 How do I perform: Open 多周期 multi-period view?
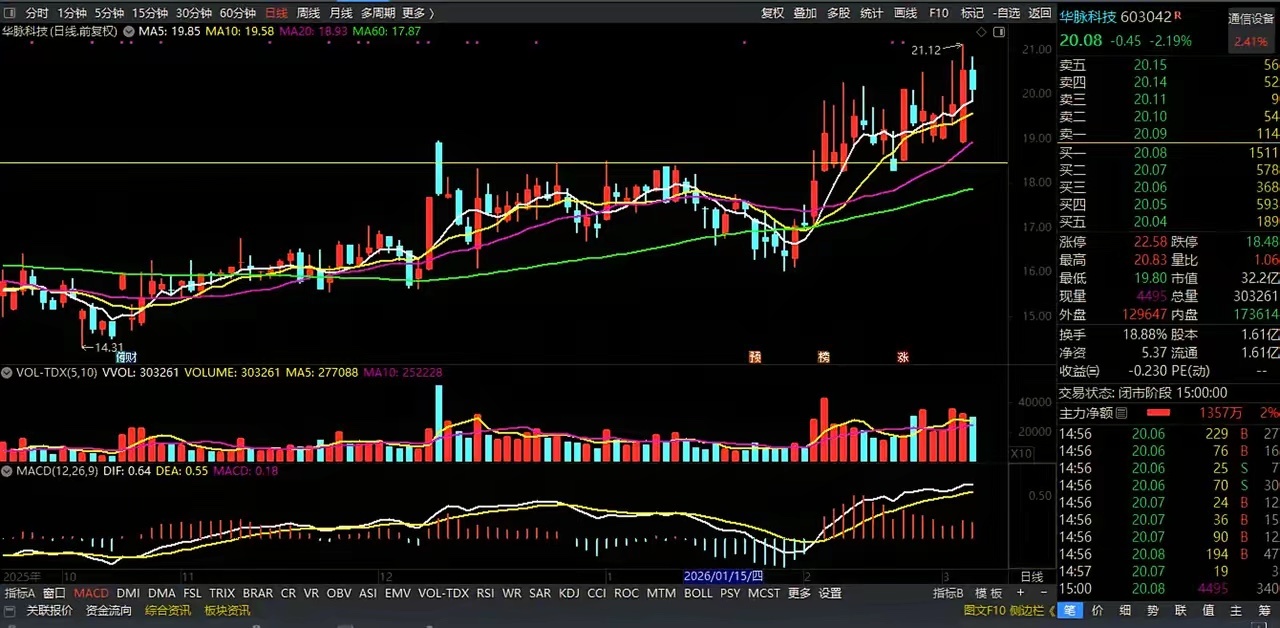[x=377, y=13]
